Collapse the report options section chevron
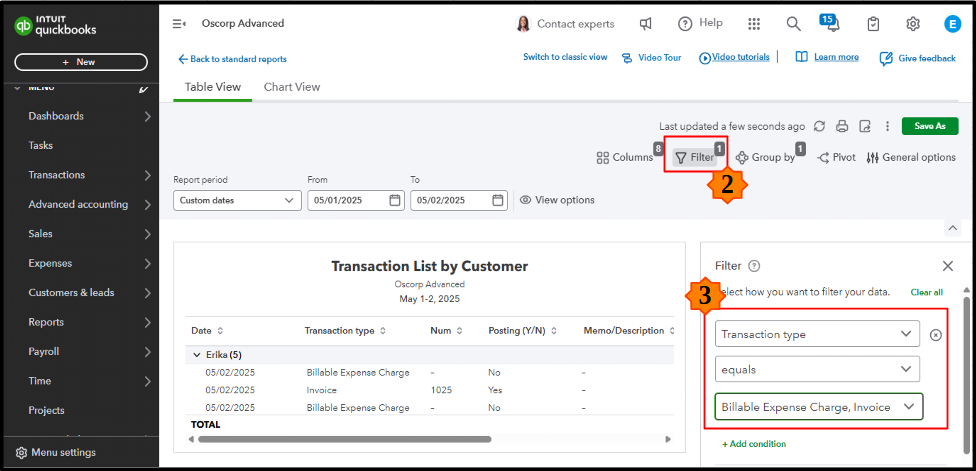 click(x=952, y=228)
